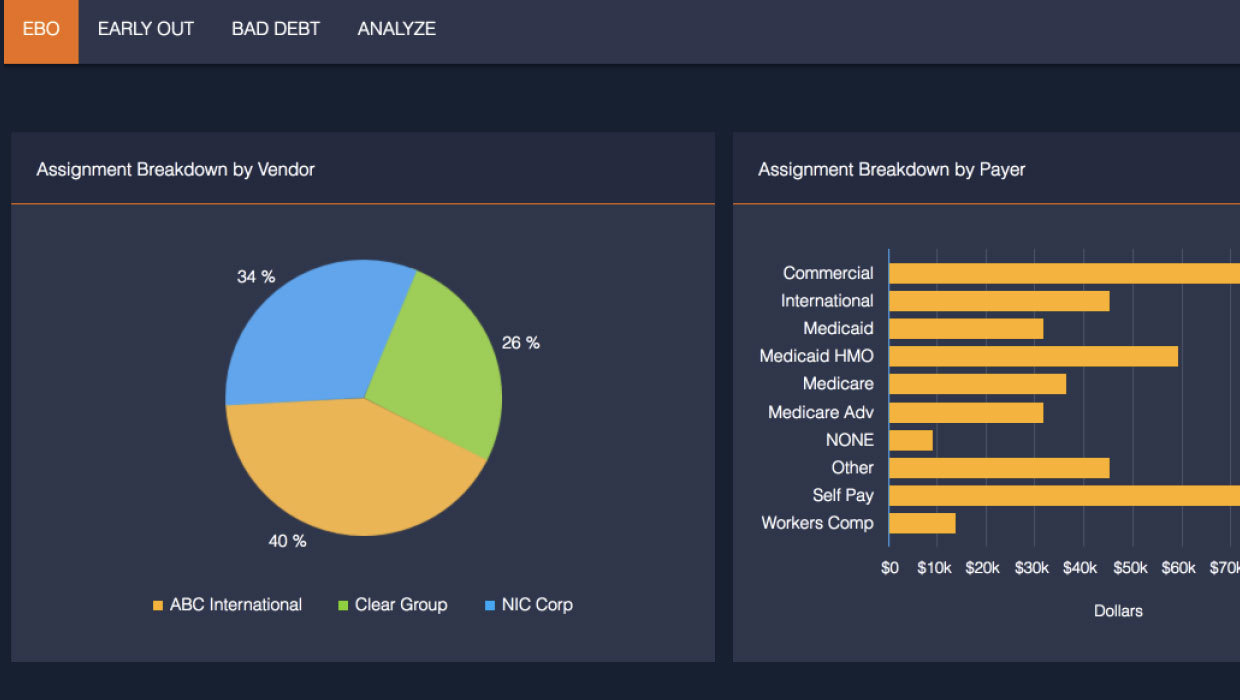The width and height of the screenshot is (1240, 700).
Task: Select the Medicare bar in chart
Action: click(x=977, y=384)
